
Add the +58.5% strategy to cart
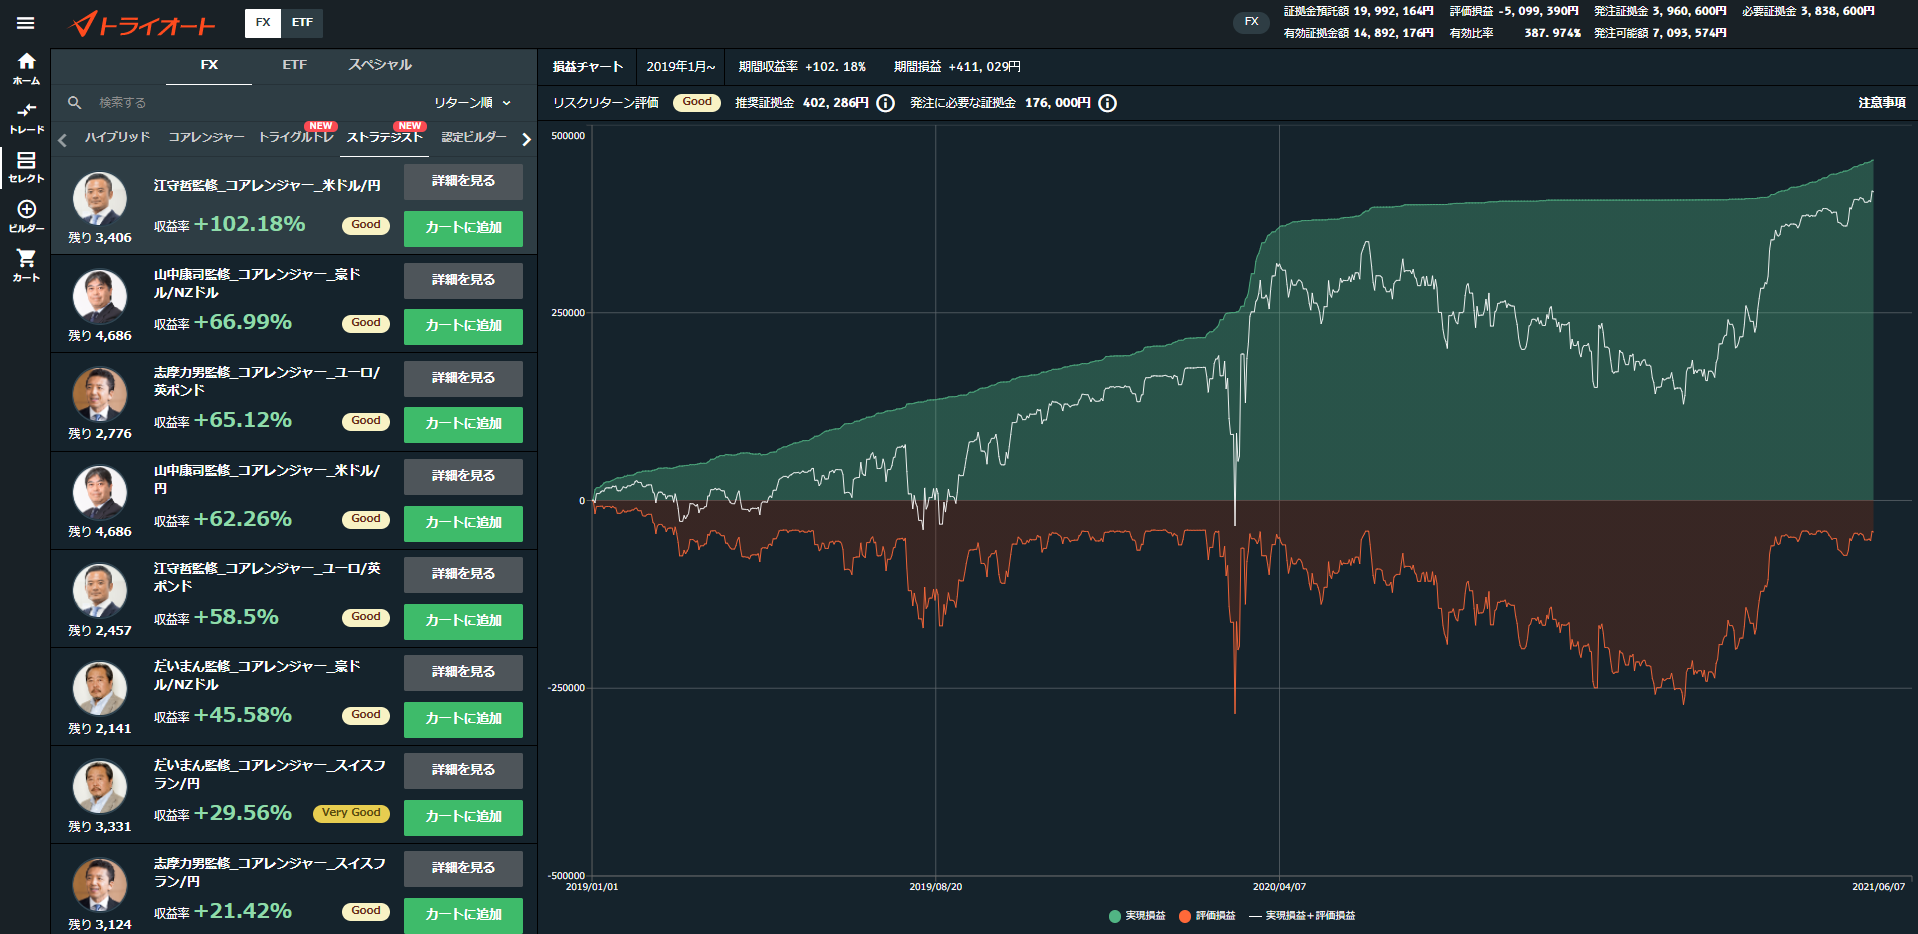(x=463, y=621)
